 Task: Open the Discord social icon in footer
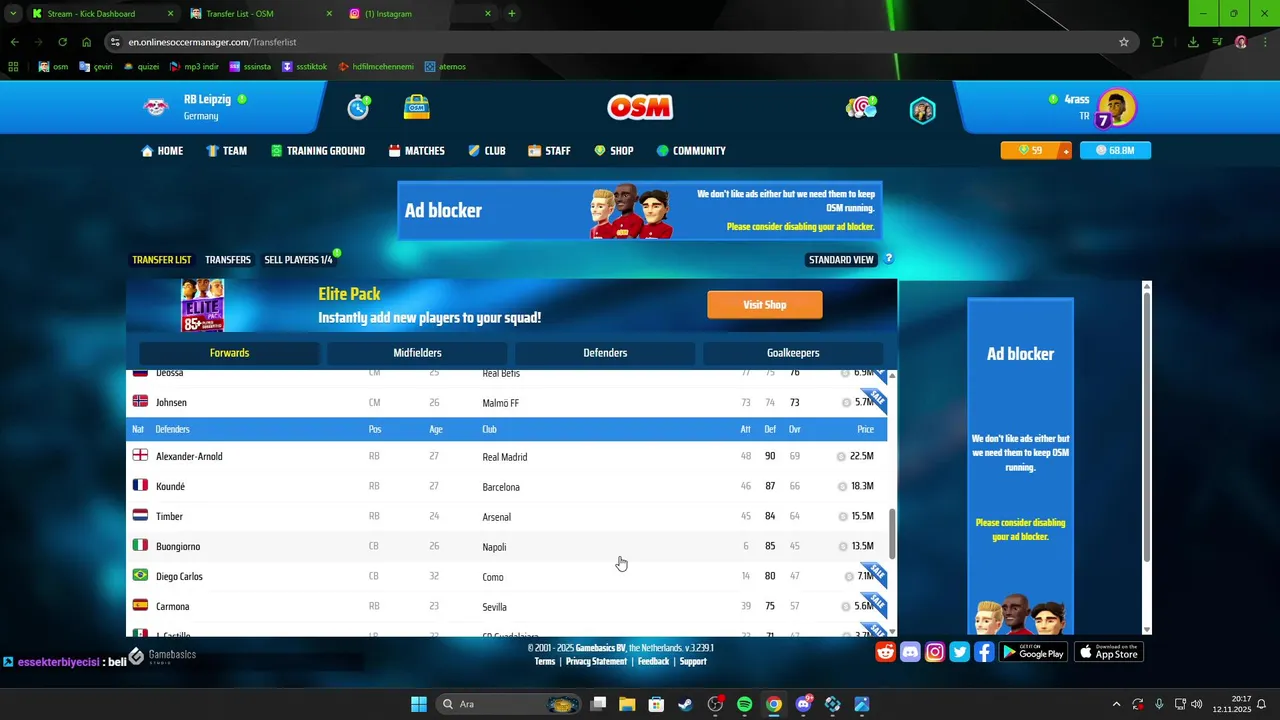point(910,652)
